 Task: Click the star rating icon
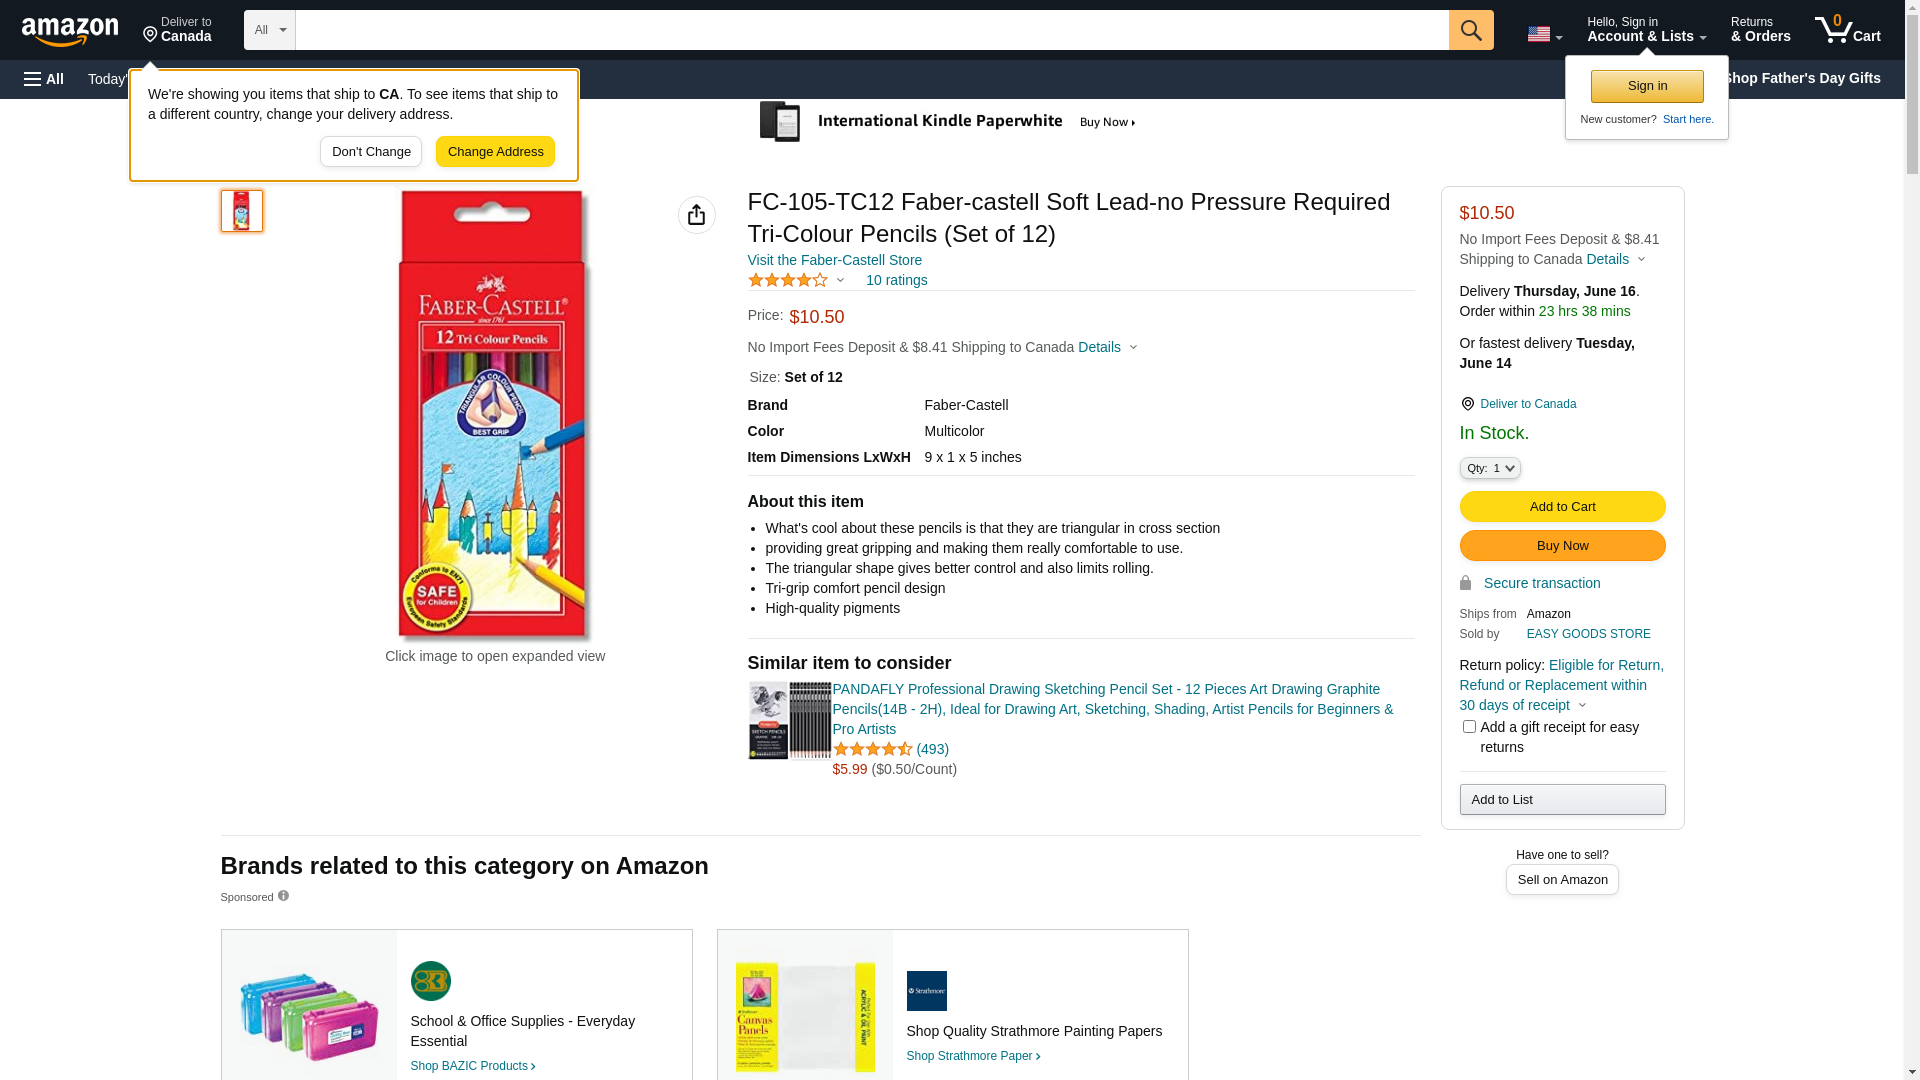pos(788,281)
